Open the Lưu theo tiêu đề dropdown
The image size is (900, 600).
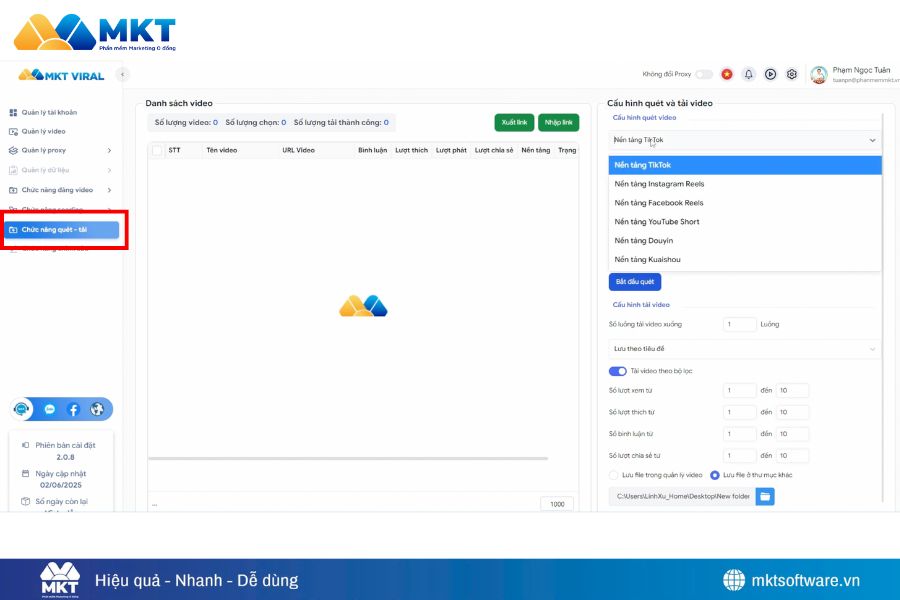(x=744, y=349)
